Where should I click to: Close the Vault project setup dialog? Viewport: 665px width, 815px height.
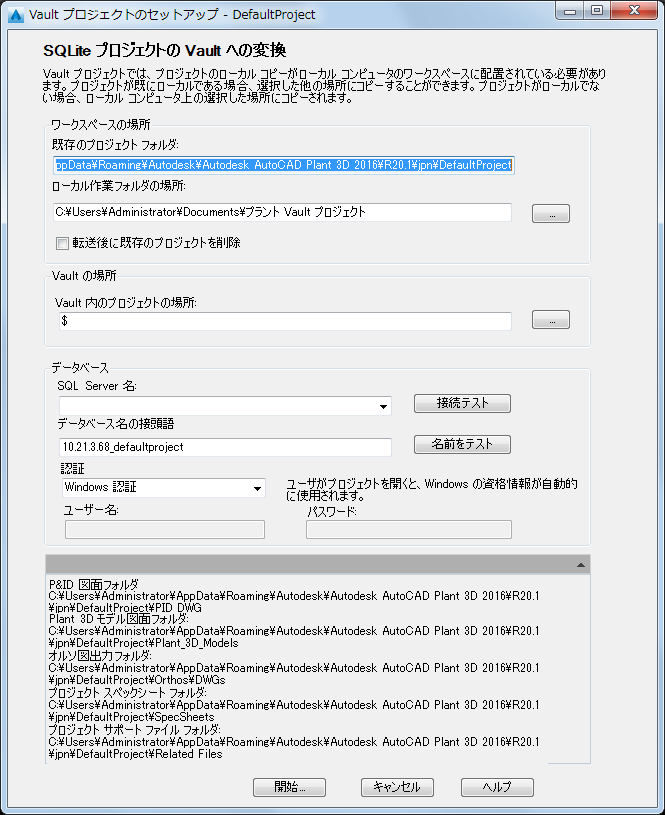634,11
